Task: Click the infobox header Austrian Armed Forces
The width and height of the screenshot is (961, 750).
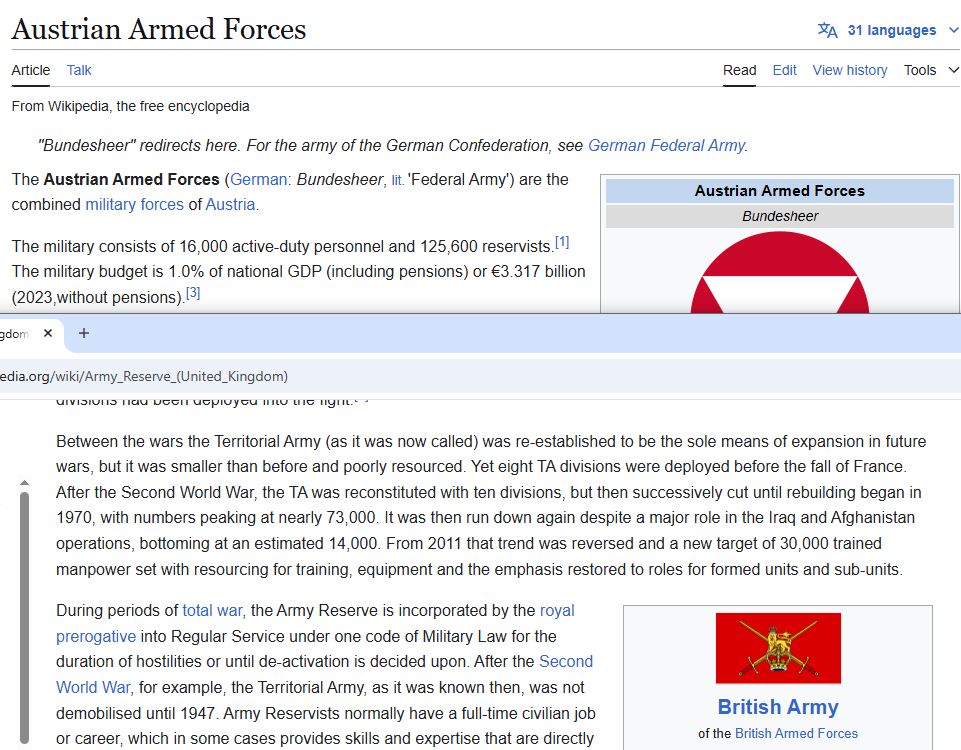Action: [780, 191]
